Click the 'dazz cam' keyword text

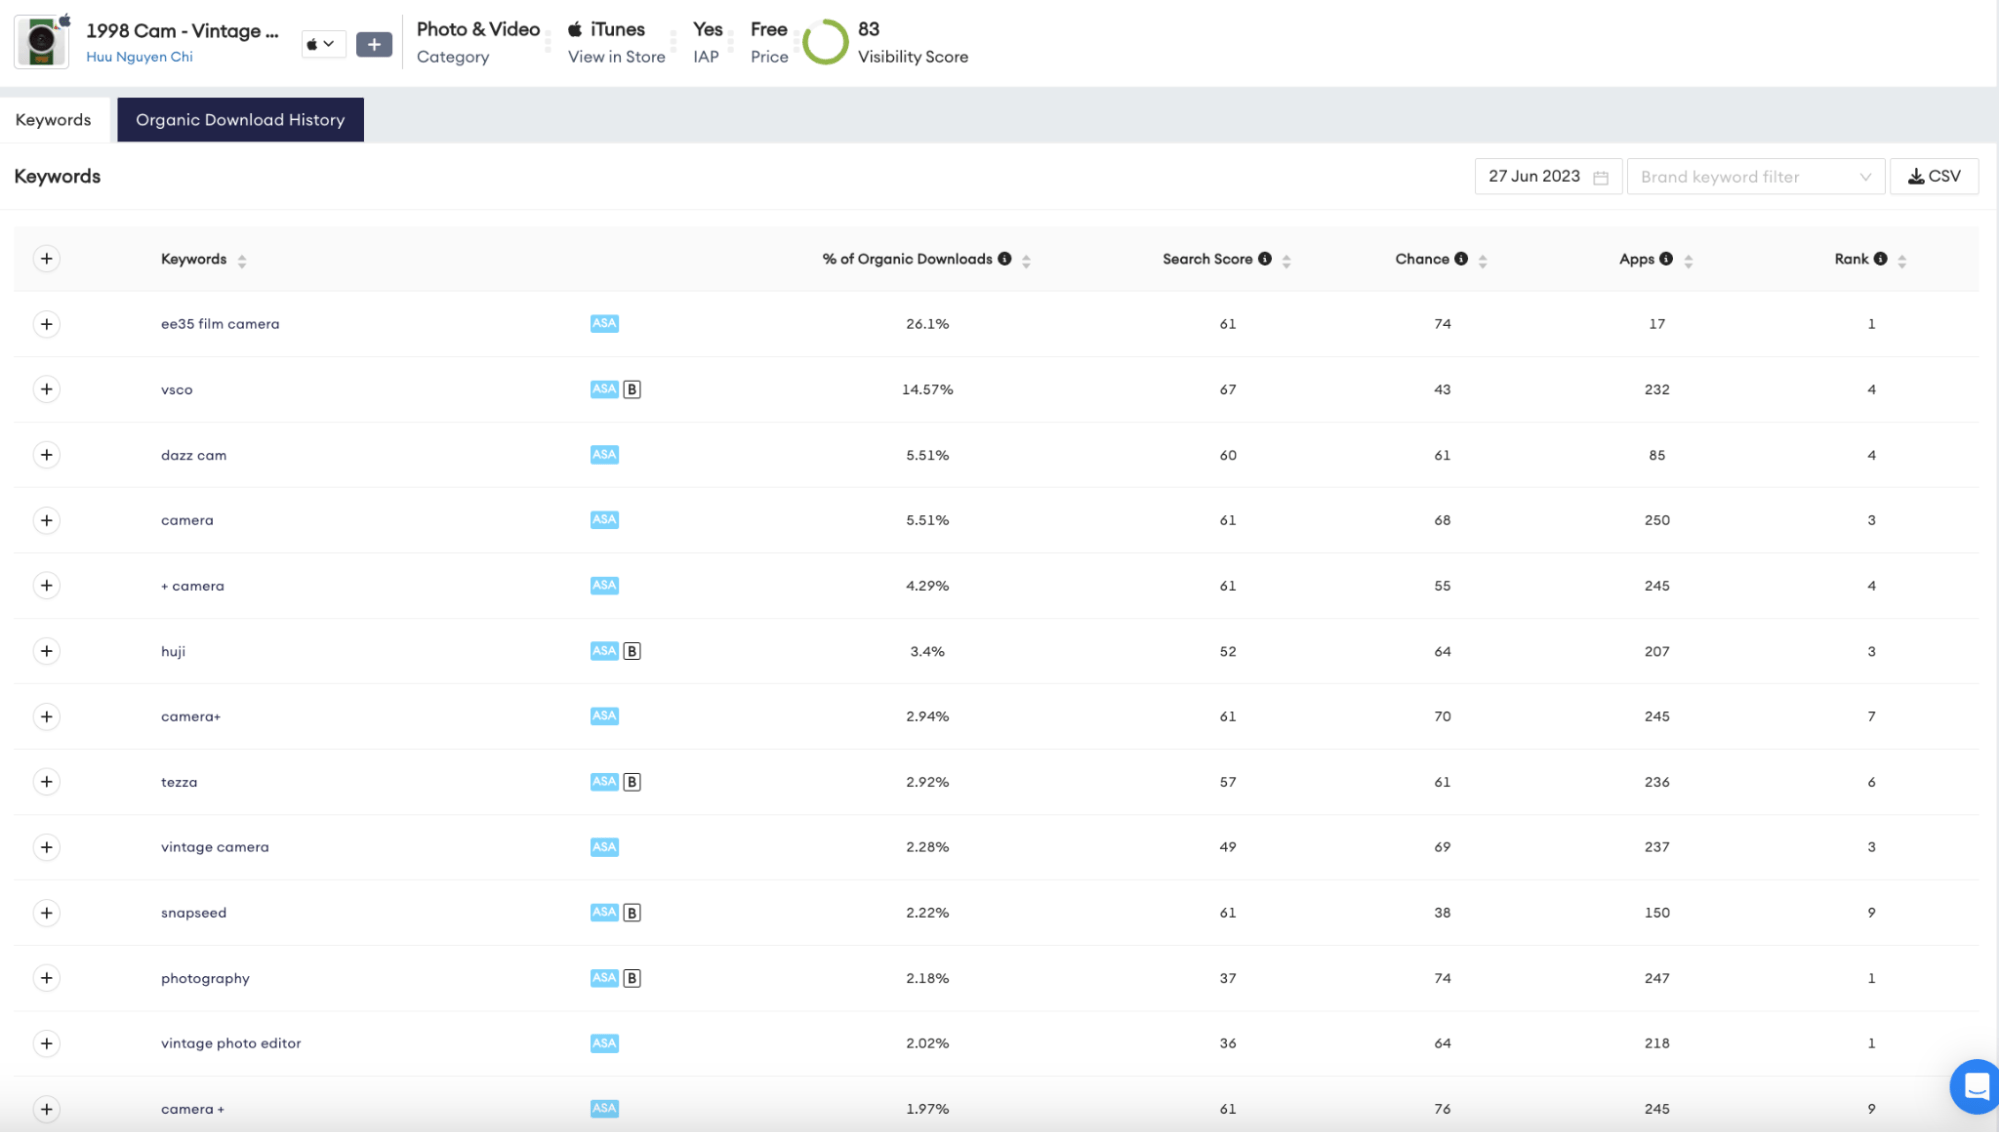(194, 455)
